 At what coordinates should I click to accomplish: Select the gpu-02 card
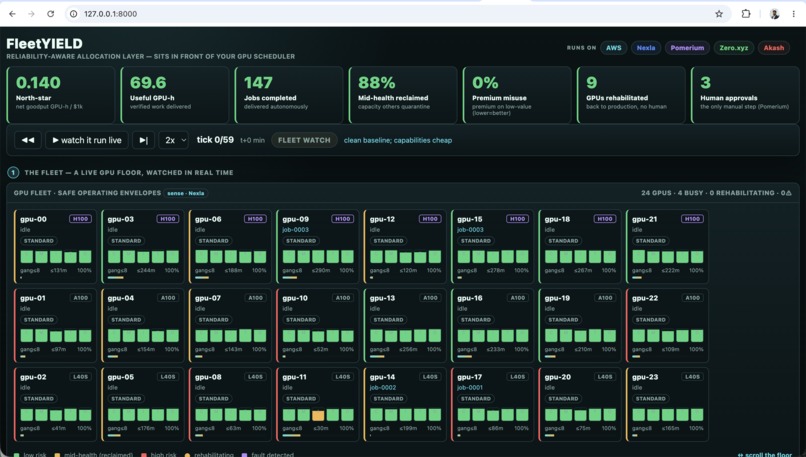coord(56,405)
